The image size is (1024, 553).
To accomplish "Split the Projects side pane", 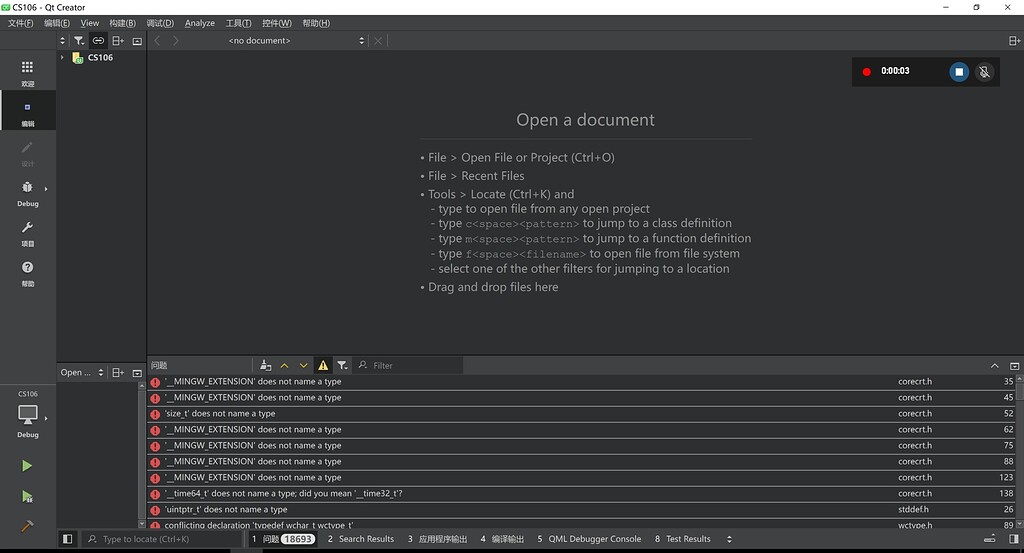I will tap(118, 40).
